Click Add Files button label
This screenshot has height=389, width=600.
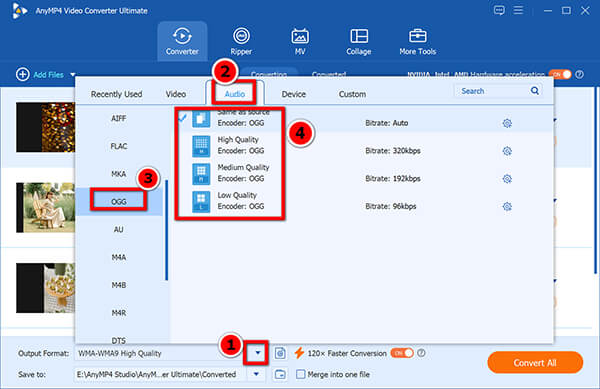48,75
